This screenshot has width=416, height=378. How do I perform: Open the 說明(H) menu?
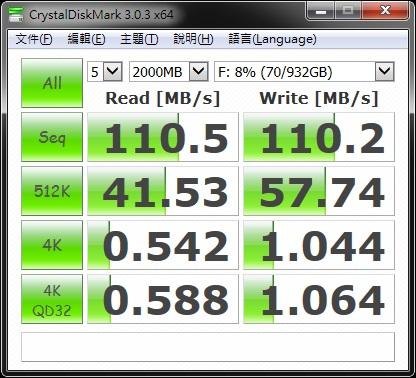click(x=193, y=39)
